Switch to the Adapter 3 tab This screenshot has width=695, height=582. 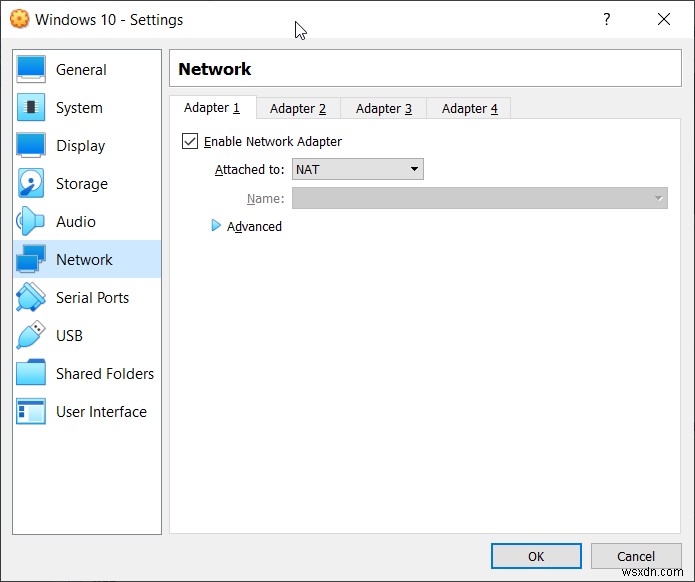[x=384, y=109]
